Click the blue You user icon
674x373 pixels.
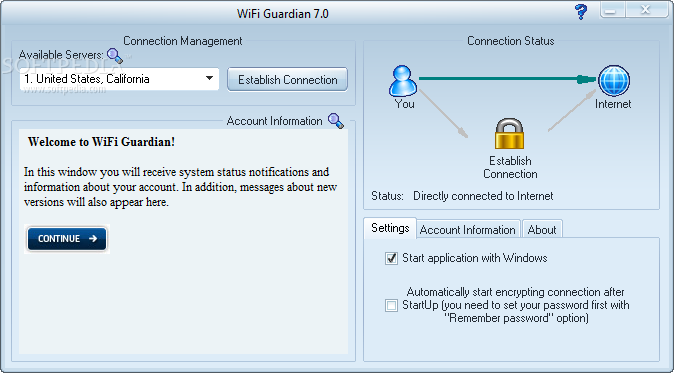(x=403, y=81)
